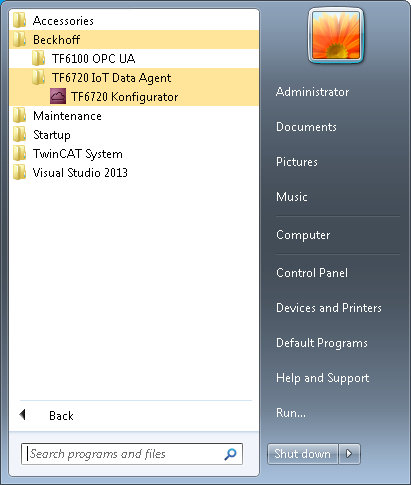Click the Visual Studio 2013 folder icon
411x485 pixels.
tap(20, 172)
